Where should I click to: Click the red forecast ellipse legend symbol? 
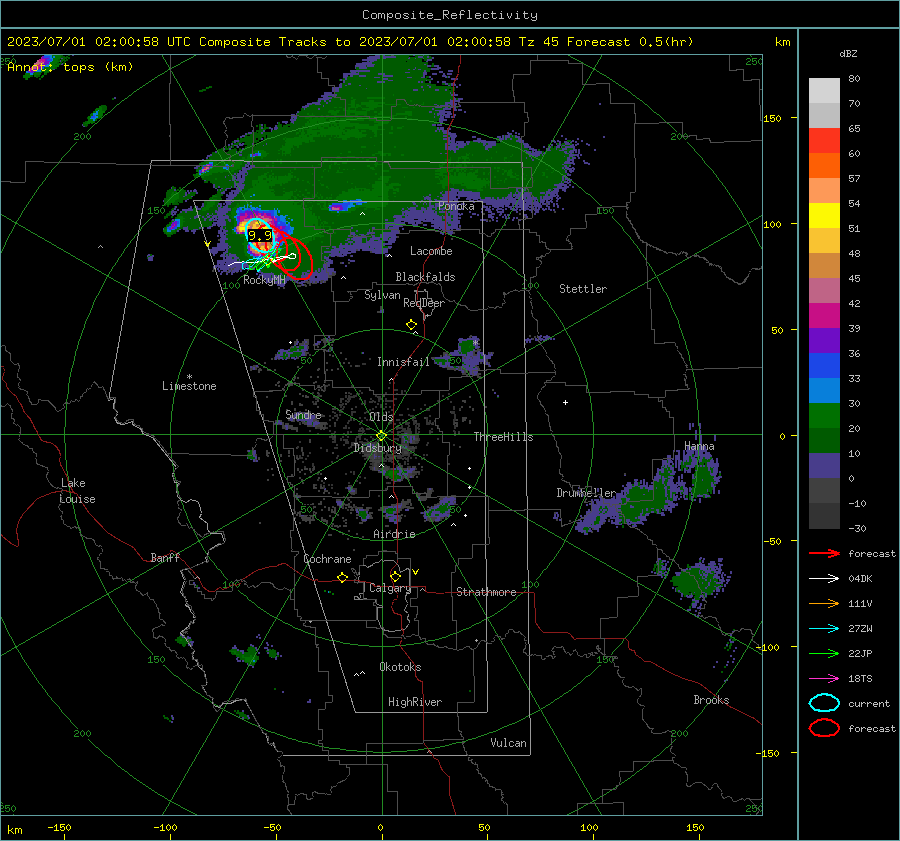click(824, 728)
